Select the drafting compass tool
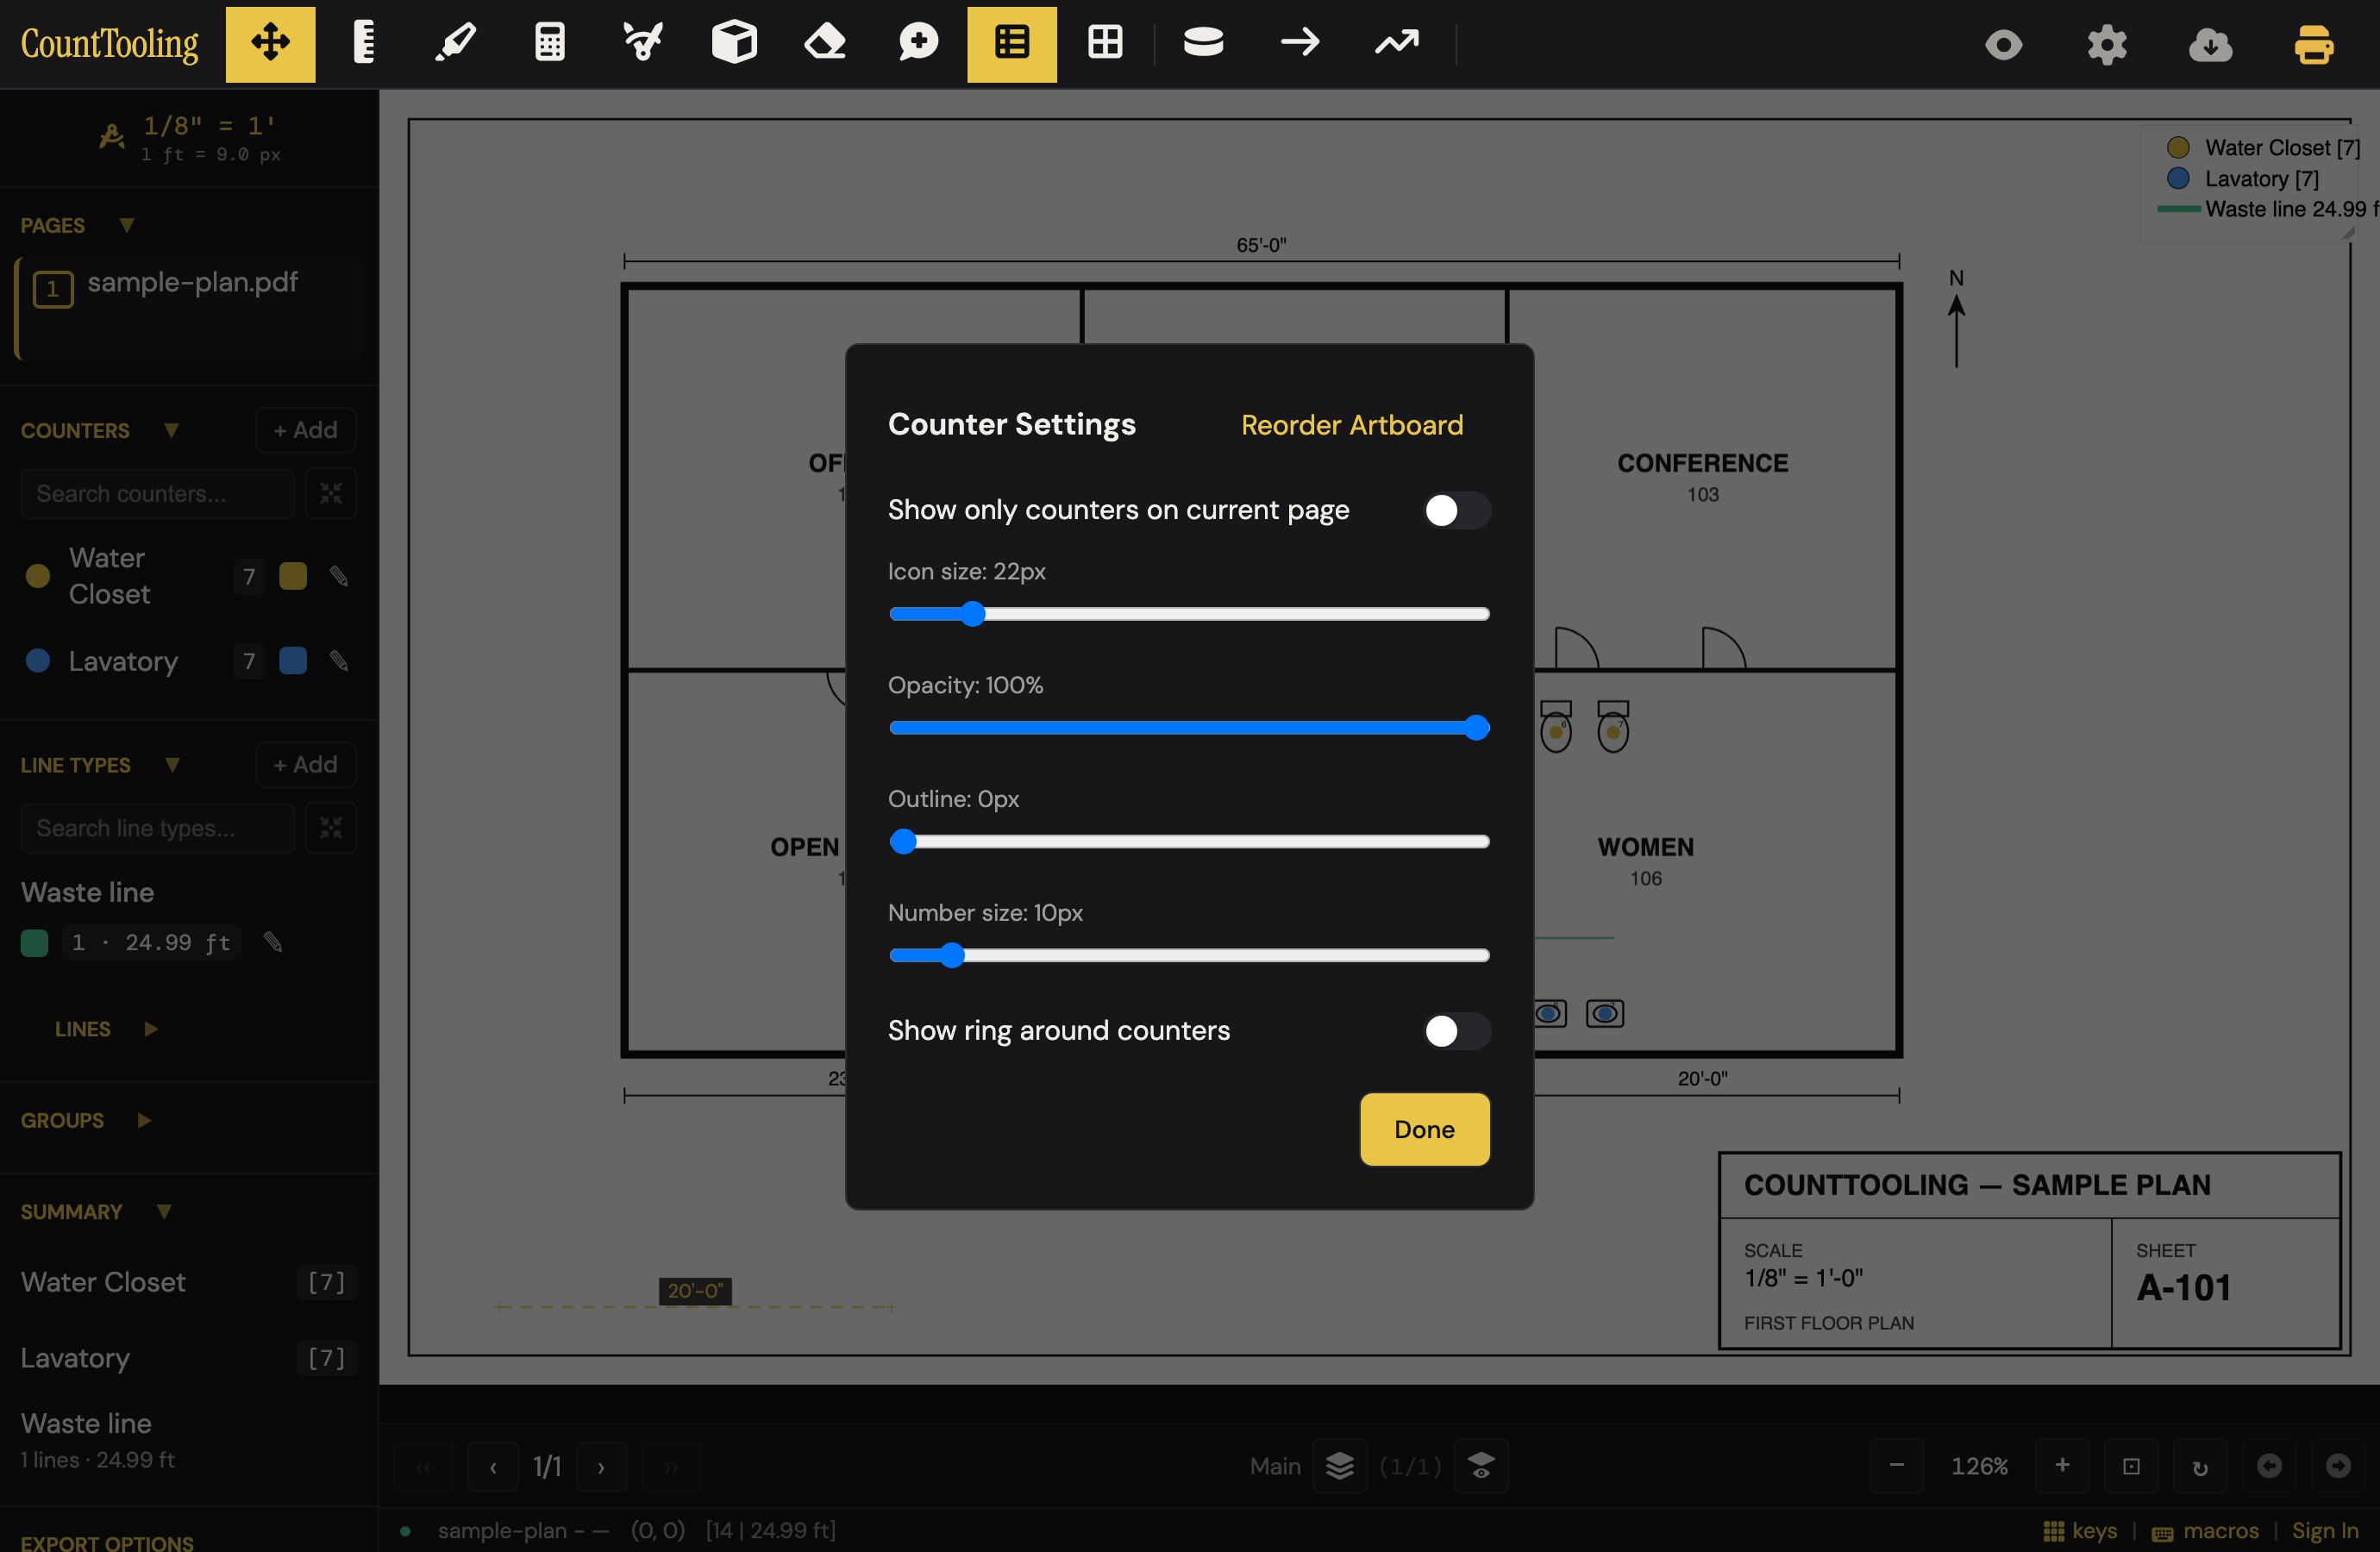Image resolution: width=2380 pixels, height=1552 pixels. (642, 44)
